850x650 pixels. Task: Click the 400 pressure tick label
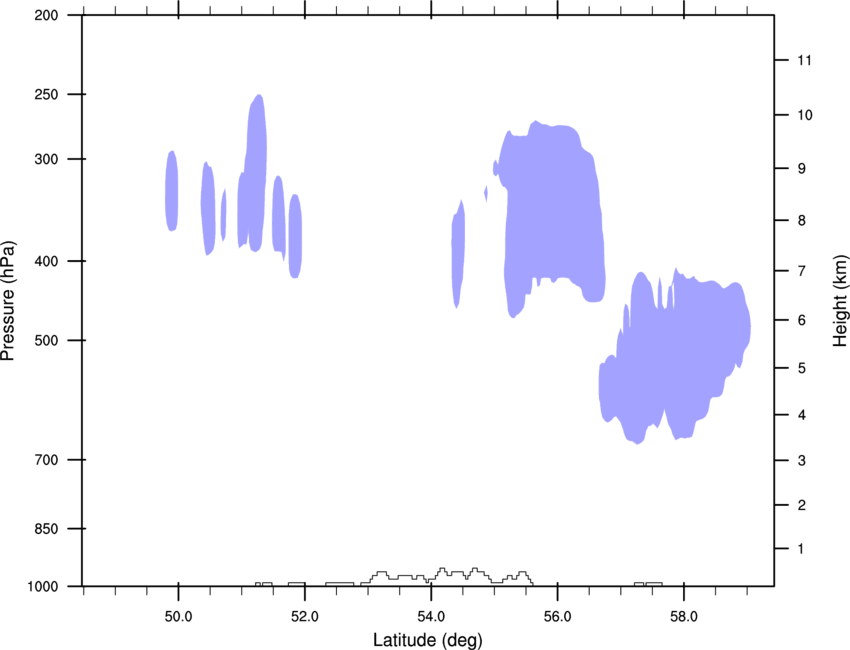click(47, 261)
